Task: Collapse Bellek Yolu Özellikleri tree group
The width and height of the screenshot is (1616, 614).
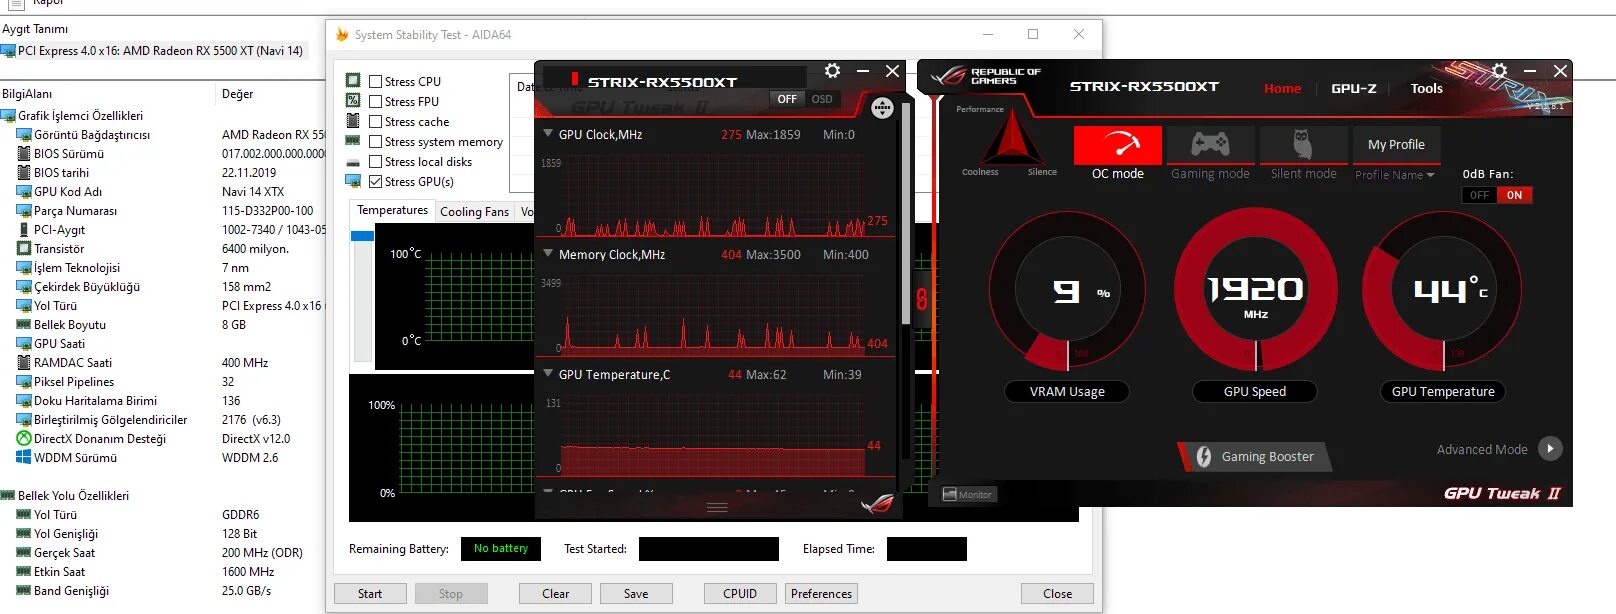Action: [x=8, y=496]
